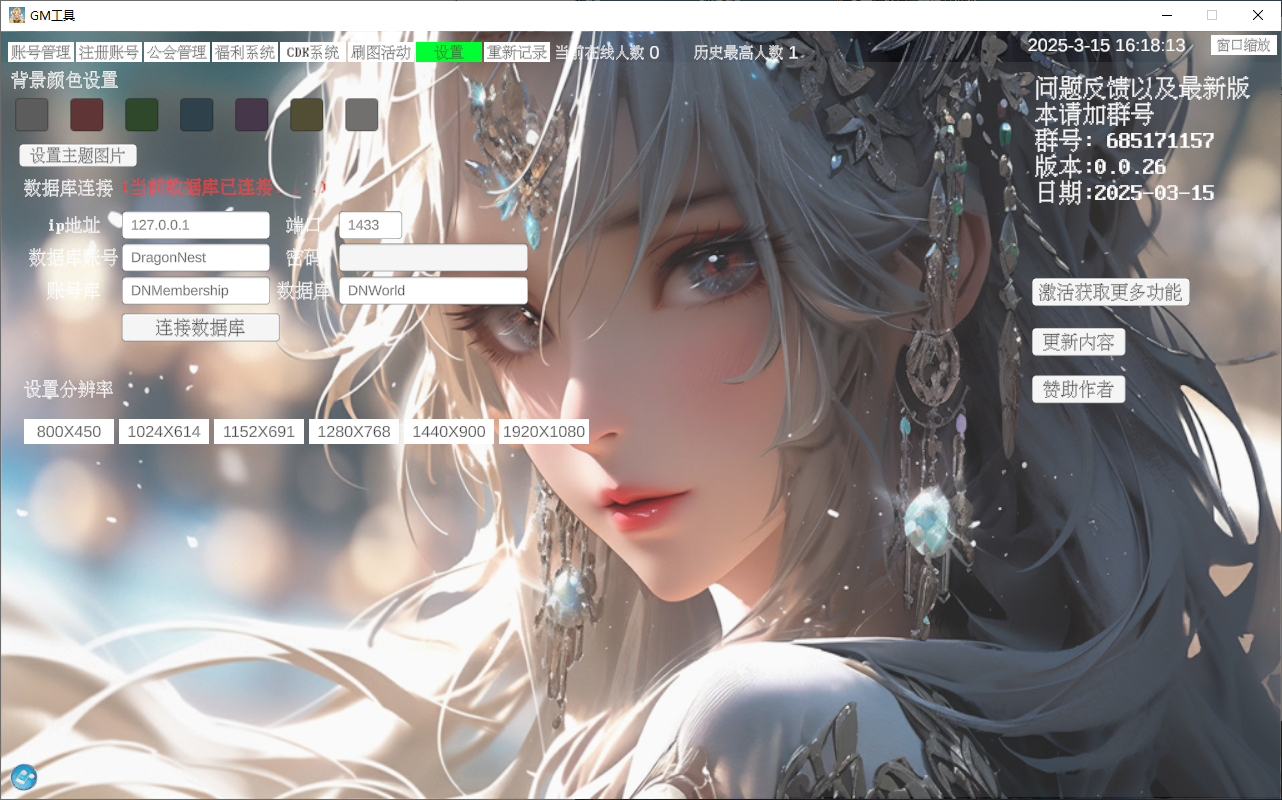Pick the dark green background color swatch

pos(142,115)
